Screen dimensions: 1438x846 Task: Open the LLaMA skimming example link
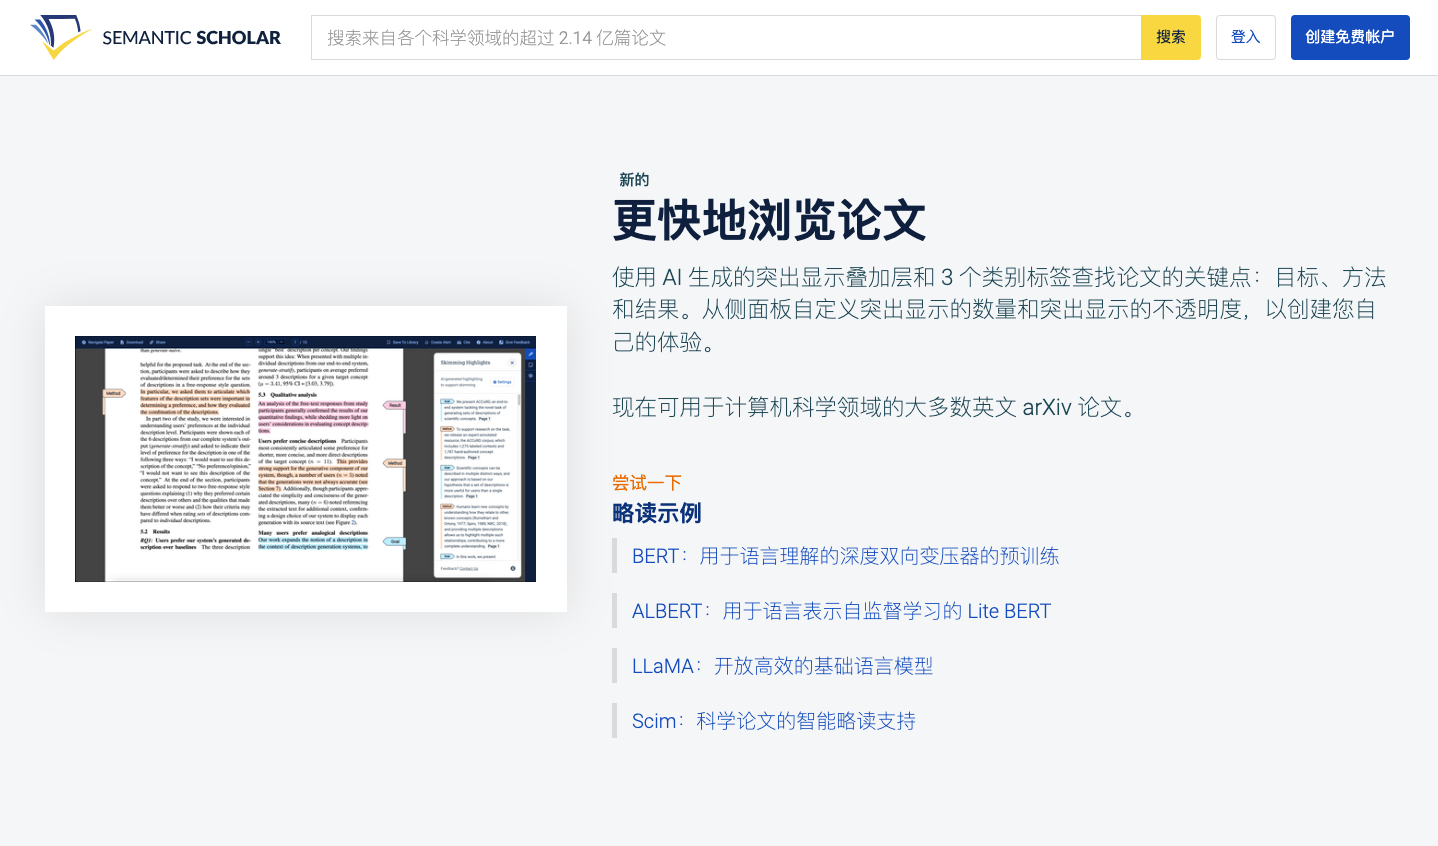782,666
